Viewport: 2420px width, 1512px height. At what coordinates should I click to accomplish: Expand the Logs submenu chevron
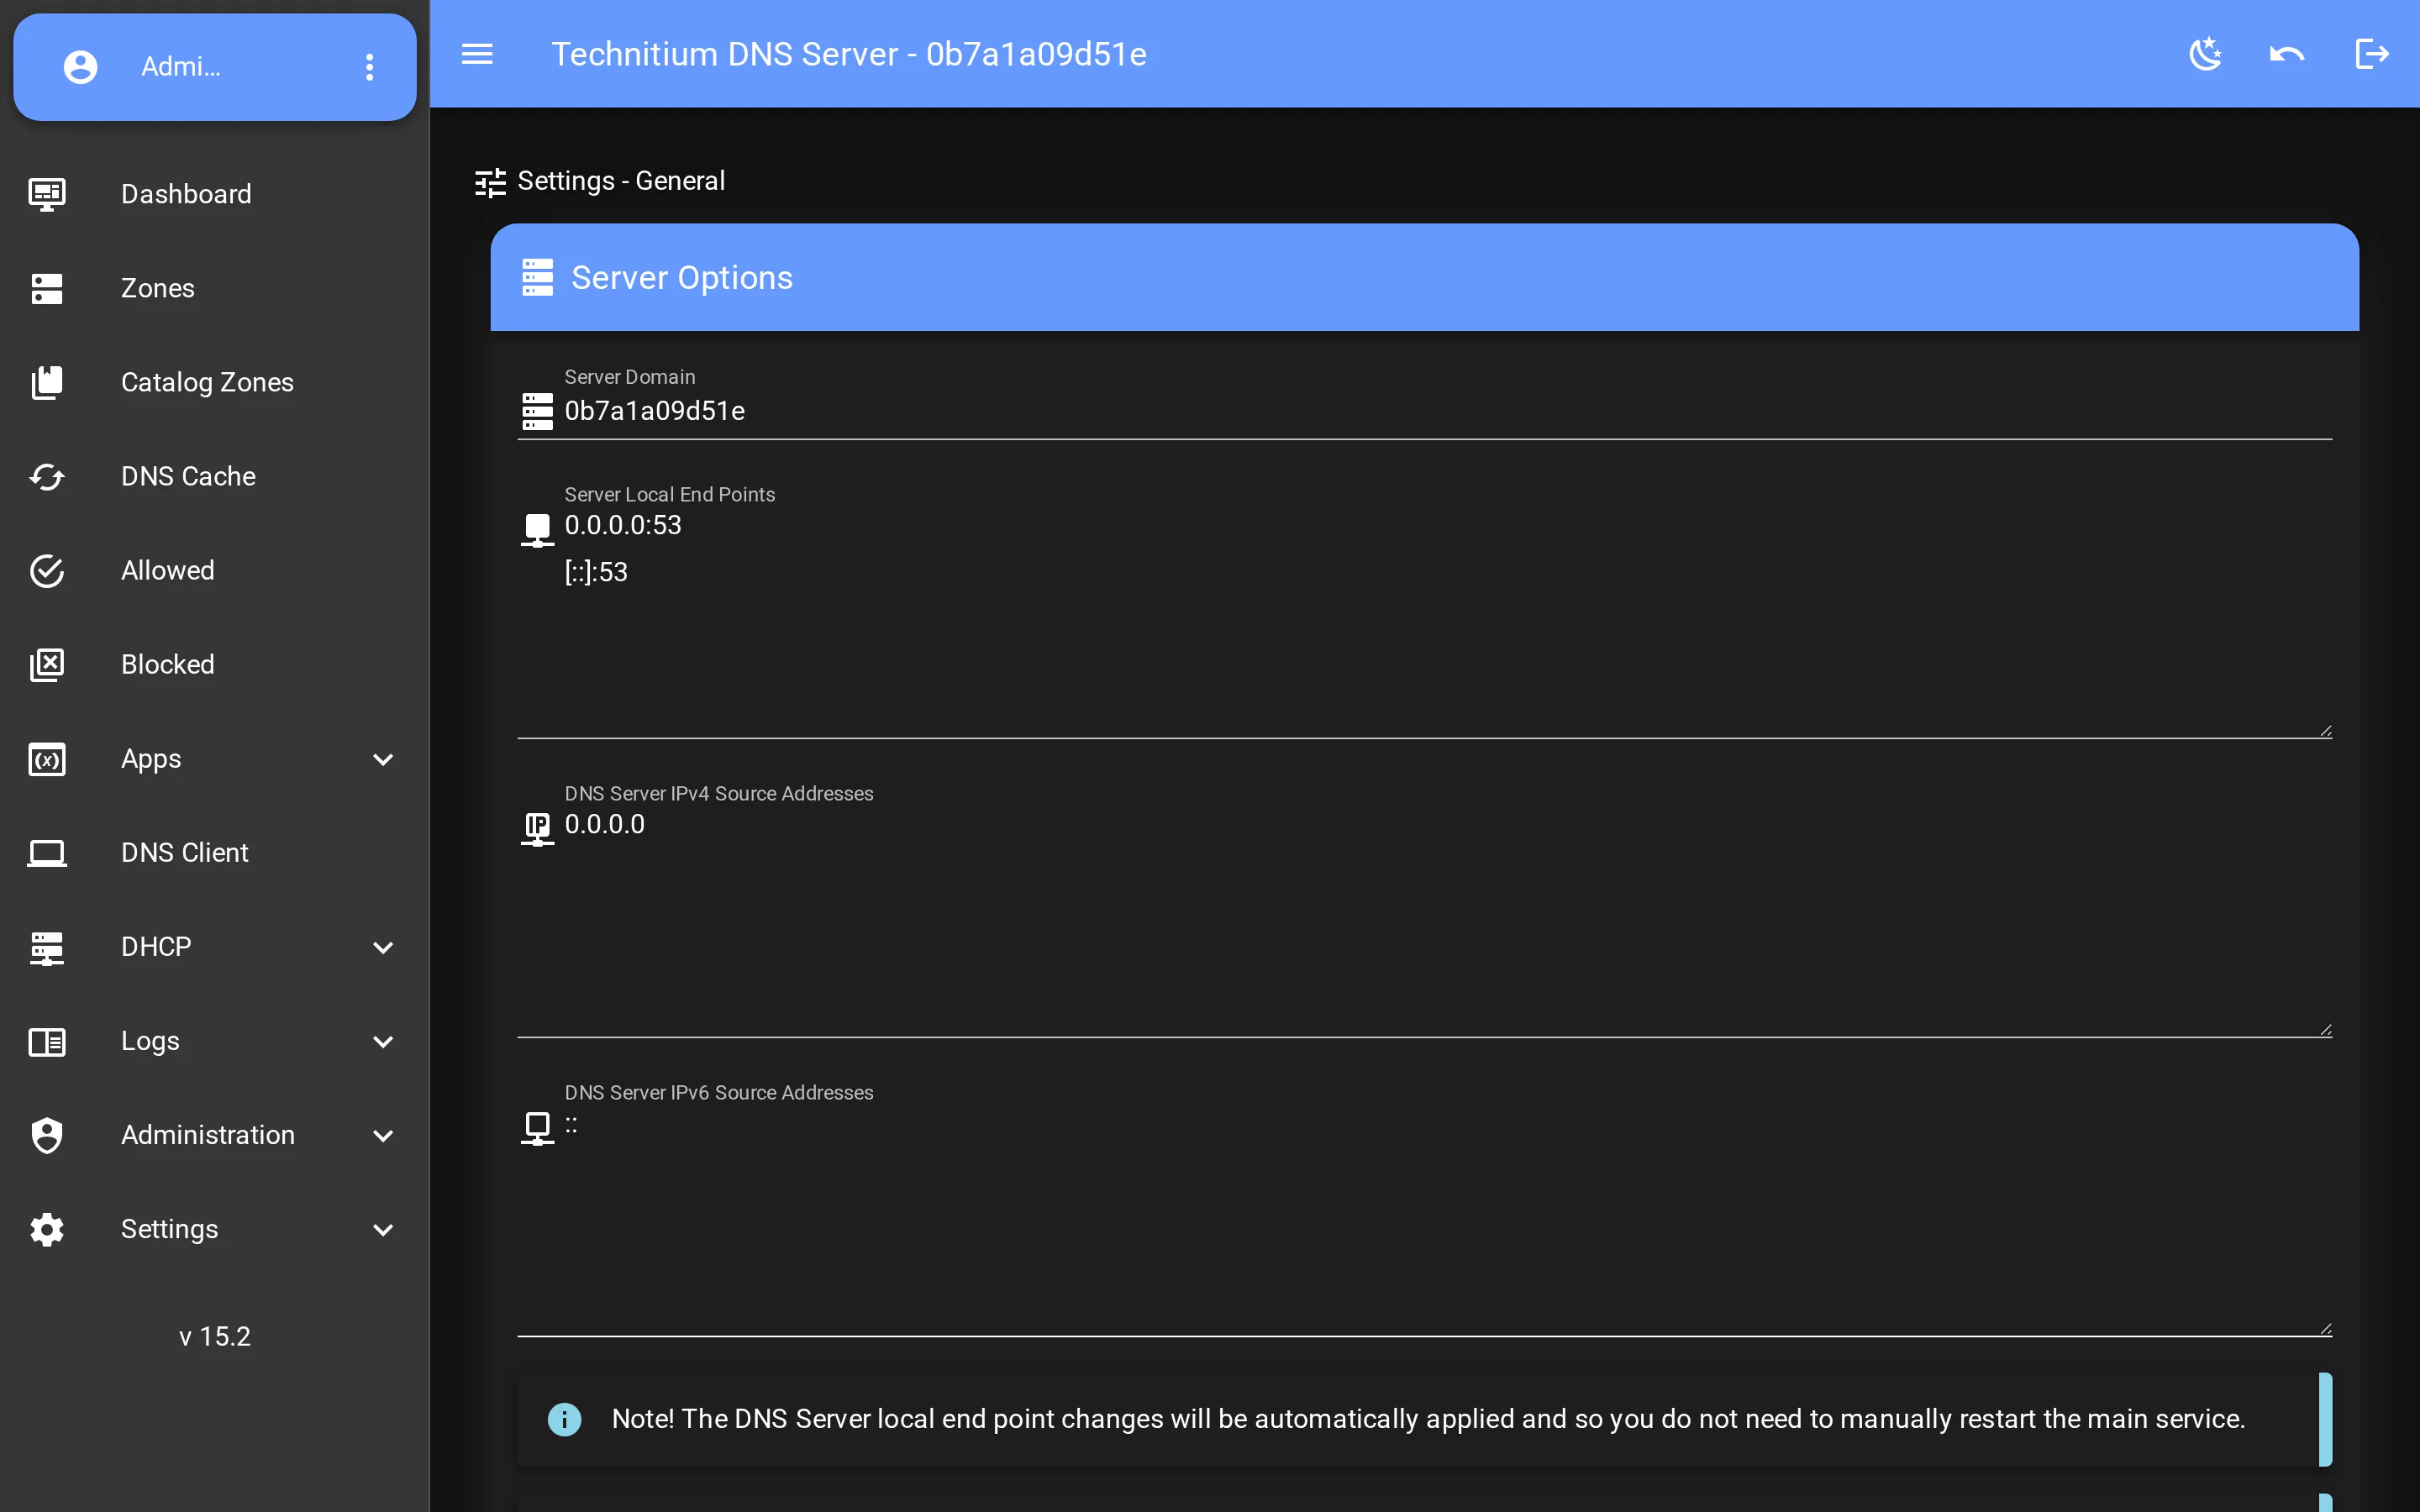pos(383,1041)
